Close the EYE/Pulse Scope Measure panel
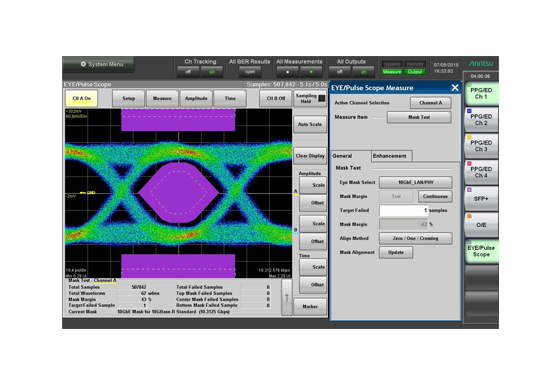Screen dimensions: 560x385 point(455,88)
